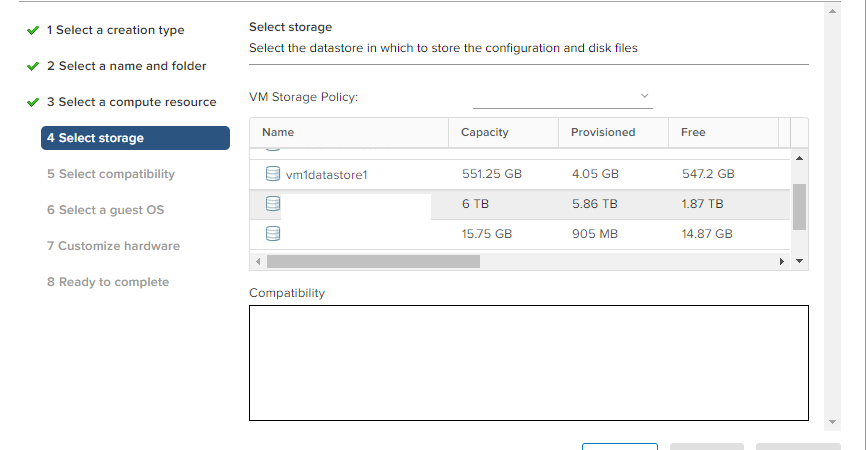Click the datastore icon in the 6 TB row
This screenshot has width=866, height=450.
pyautogui.click(x=273, y=204)
